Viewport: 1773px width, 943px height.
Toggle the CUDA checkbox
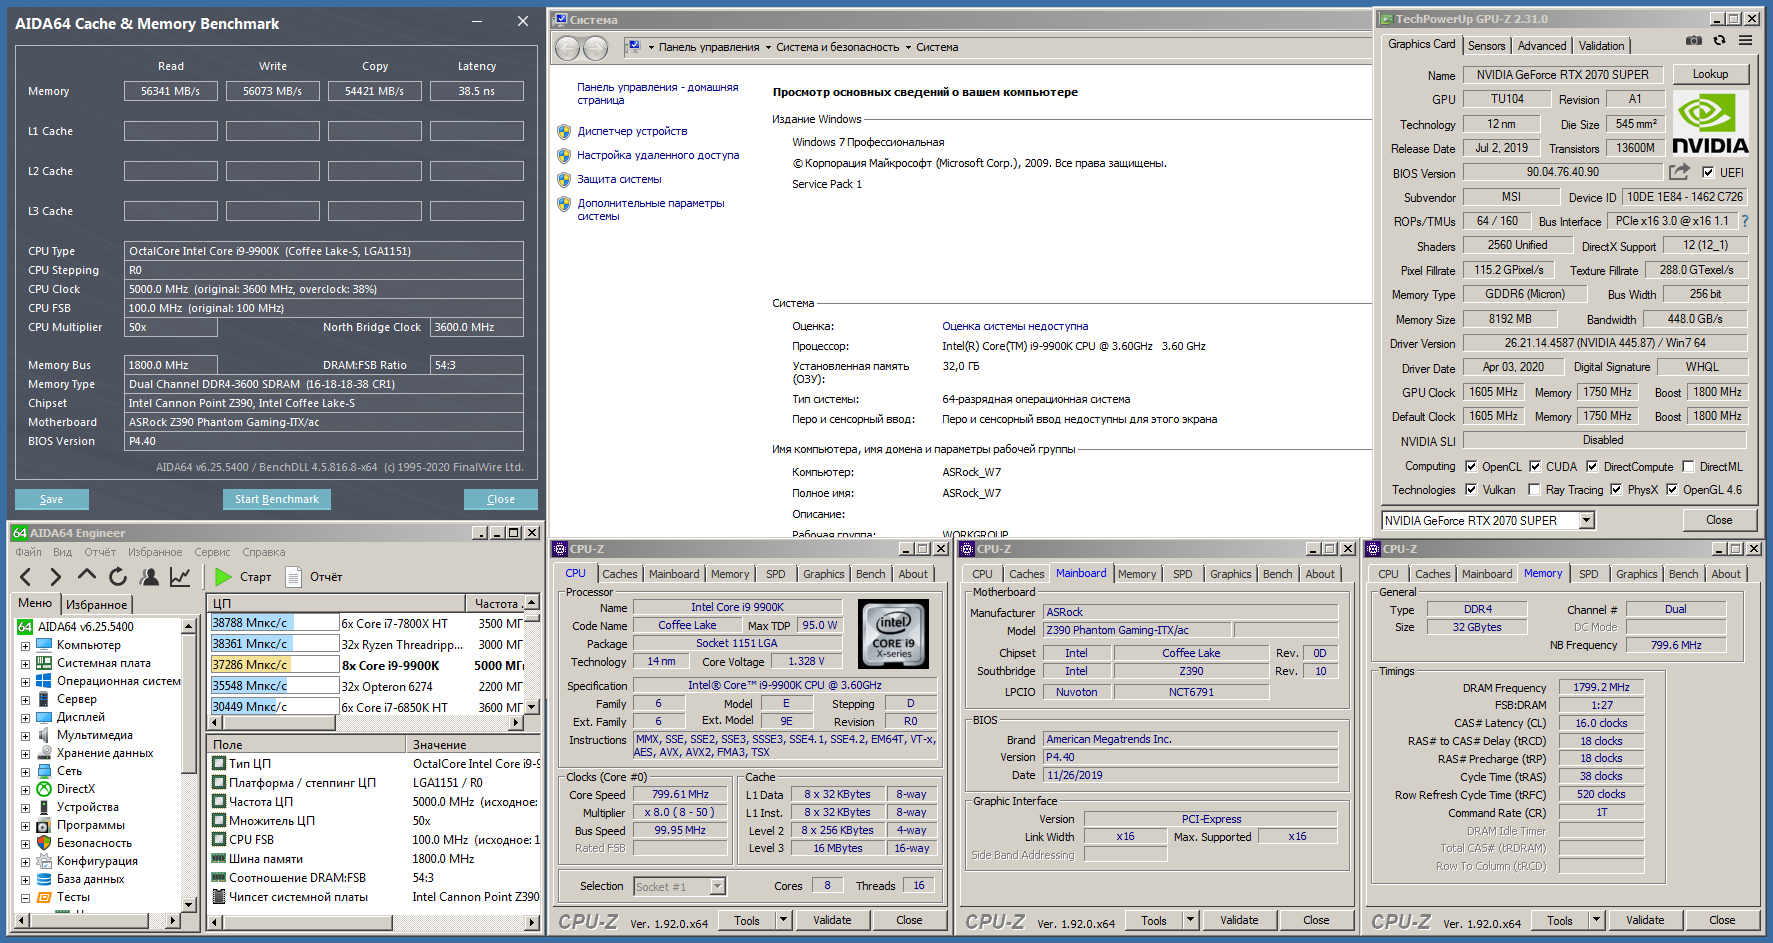click(1535, 466)
